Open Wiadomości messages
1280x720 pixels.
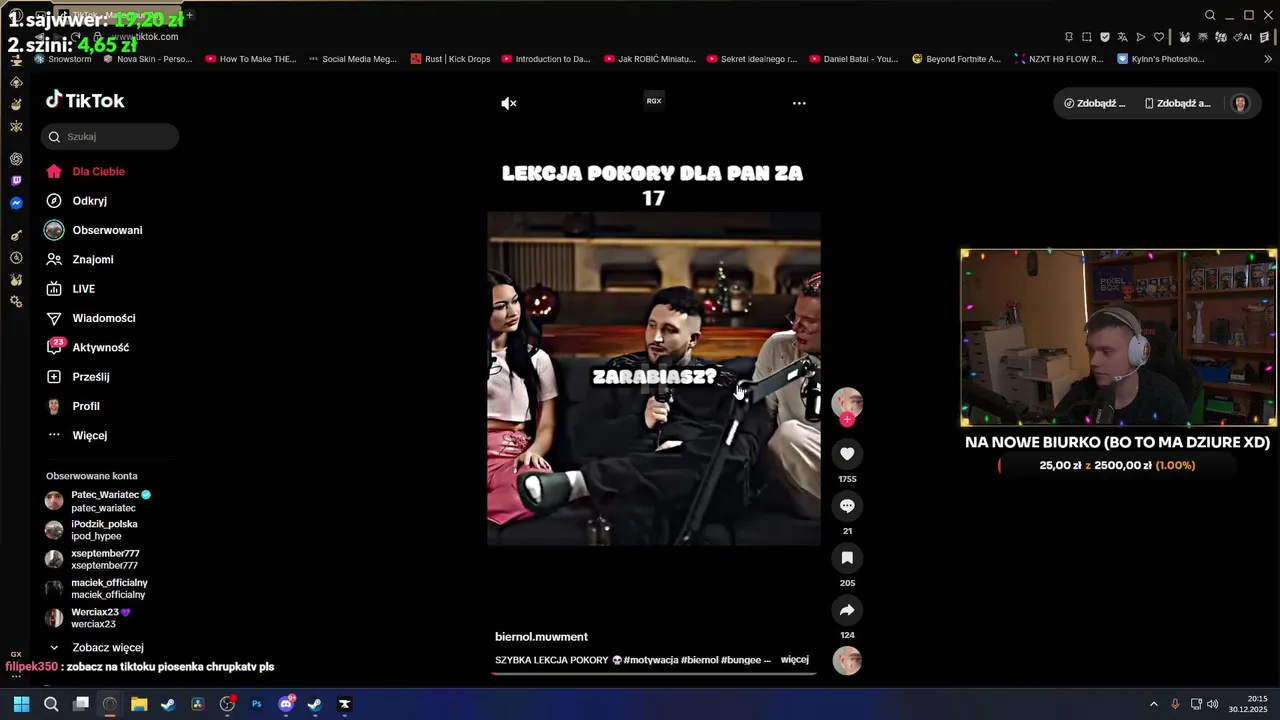click(90, 318)
